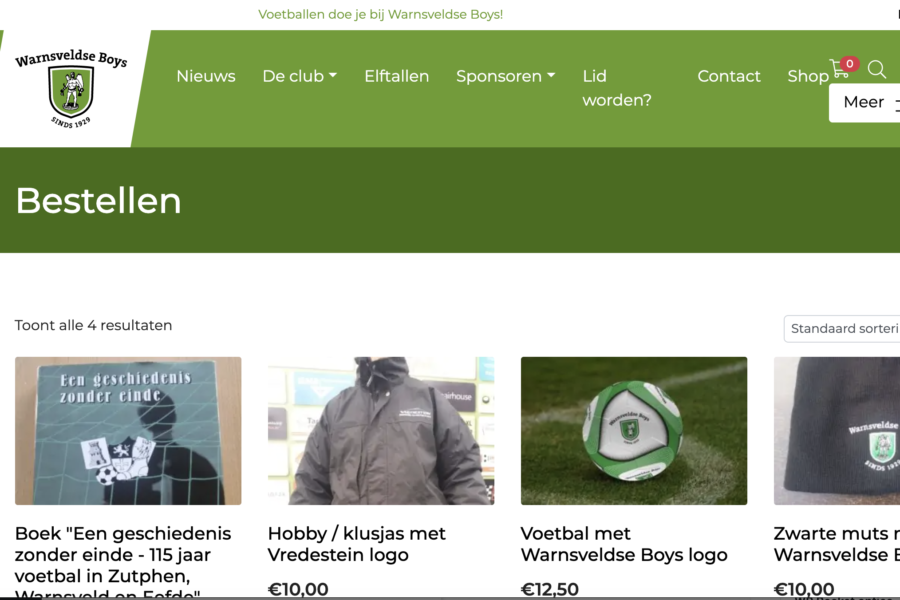This screenshot has height=600, width=900.
Task: Click the search magnifier icon
Action: 876,69
